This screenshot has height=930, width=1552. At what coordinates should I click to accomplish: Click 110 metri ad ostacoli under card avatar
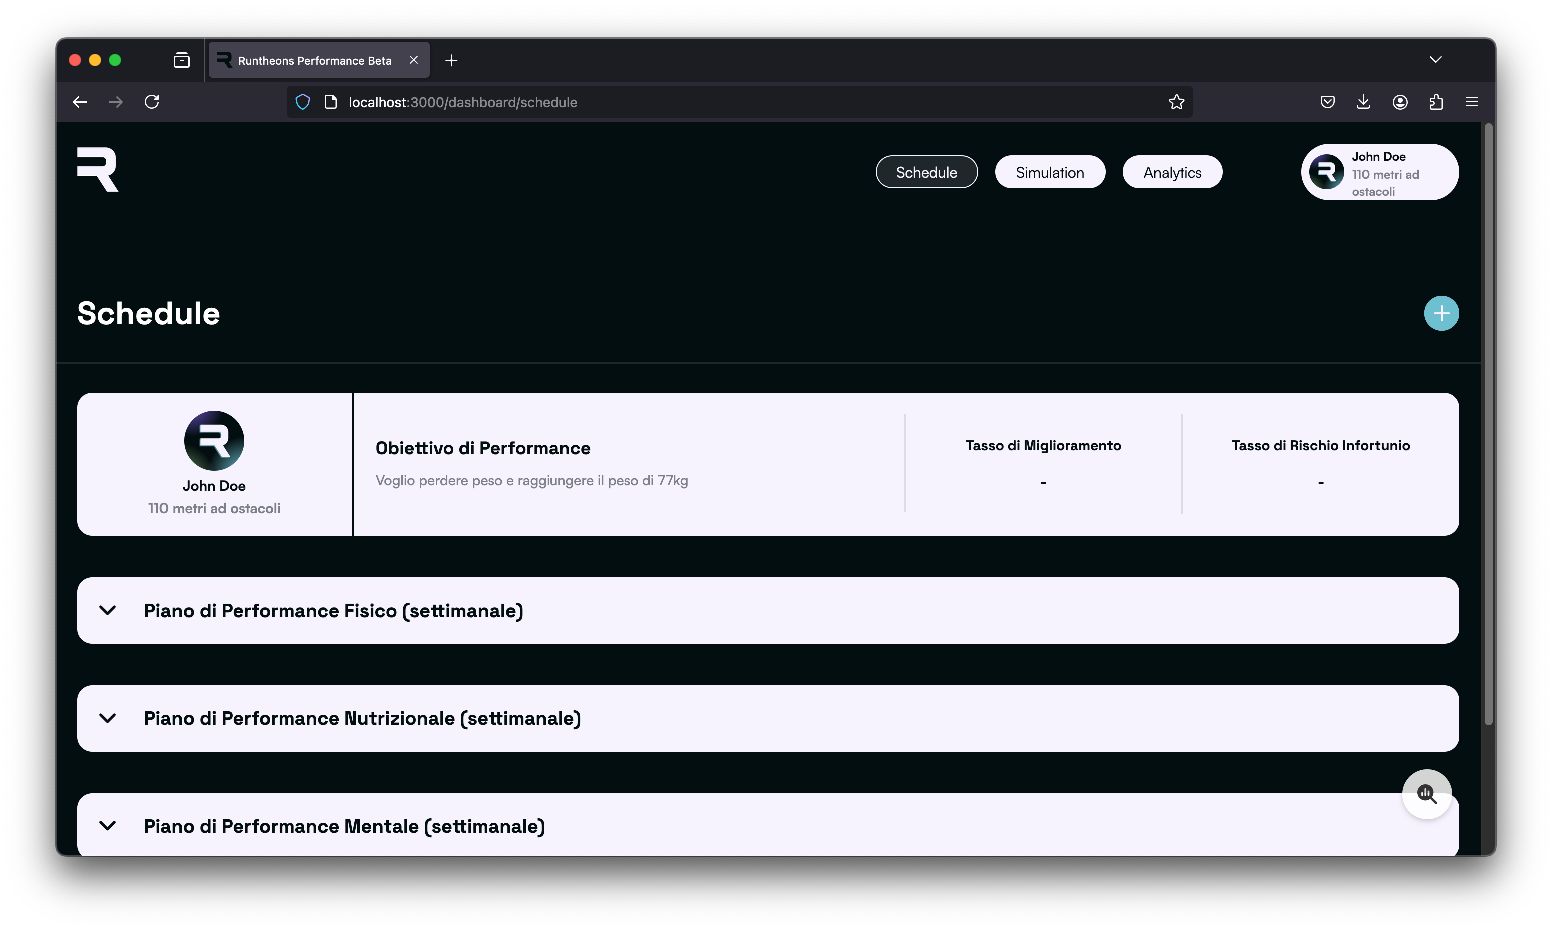click(x=214, y=509)
